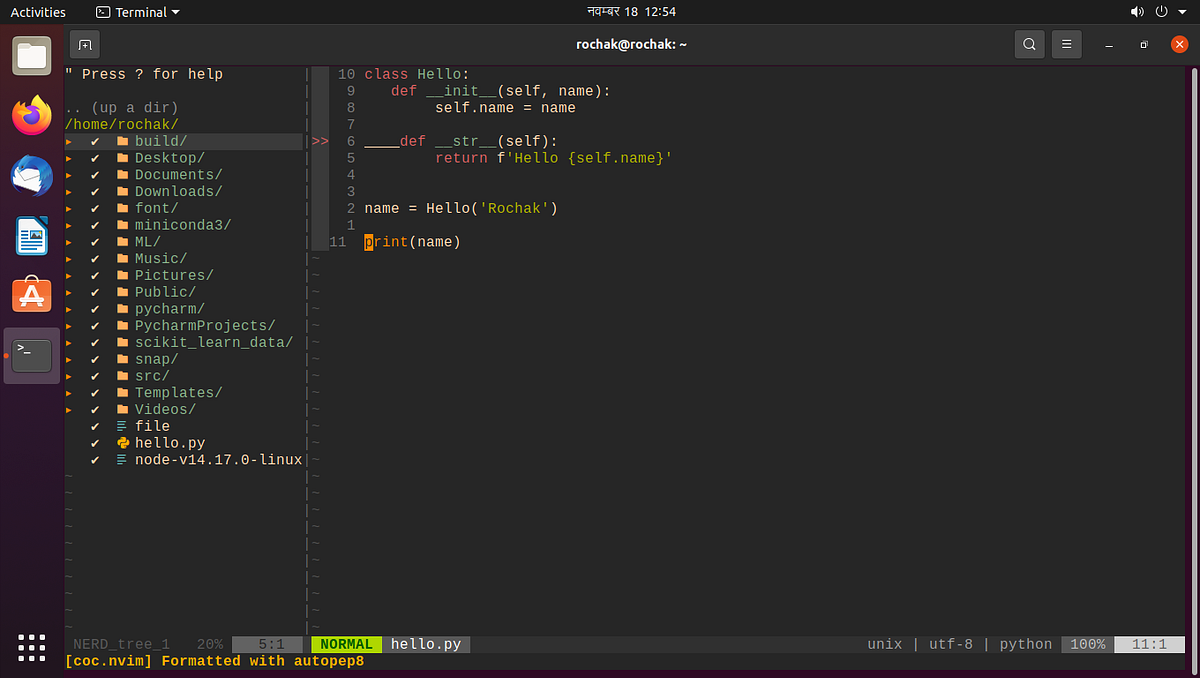
Task: Open Thunderbird mail from the dock
Action: coord(31,175)
